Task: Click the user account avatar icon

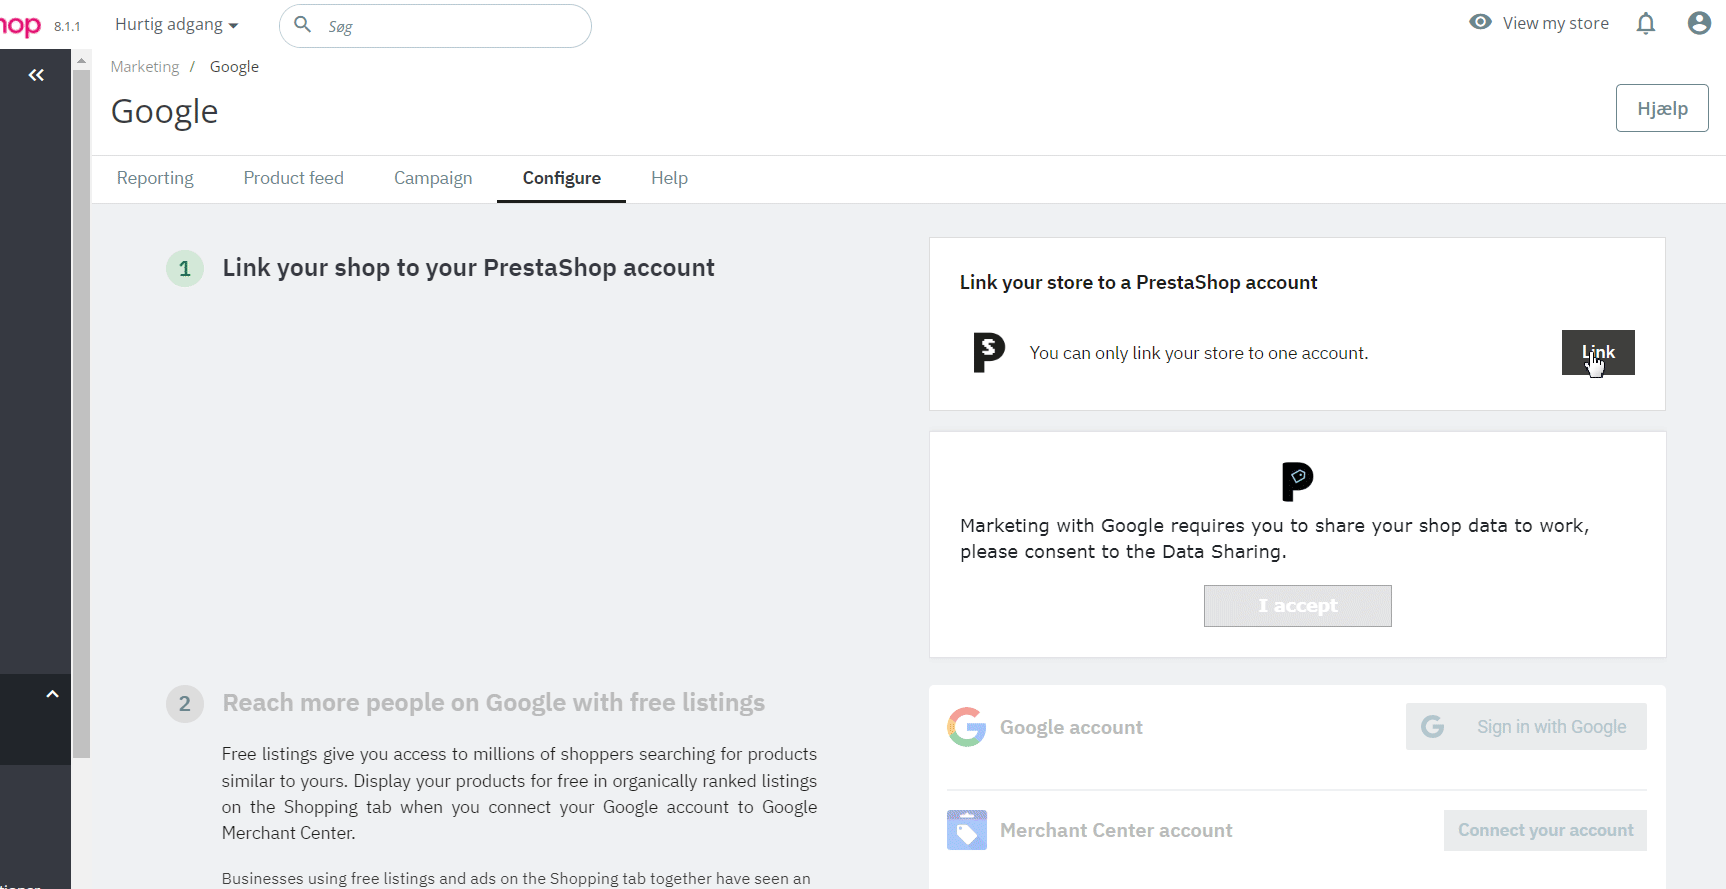Action: pos(1698,23)
